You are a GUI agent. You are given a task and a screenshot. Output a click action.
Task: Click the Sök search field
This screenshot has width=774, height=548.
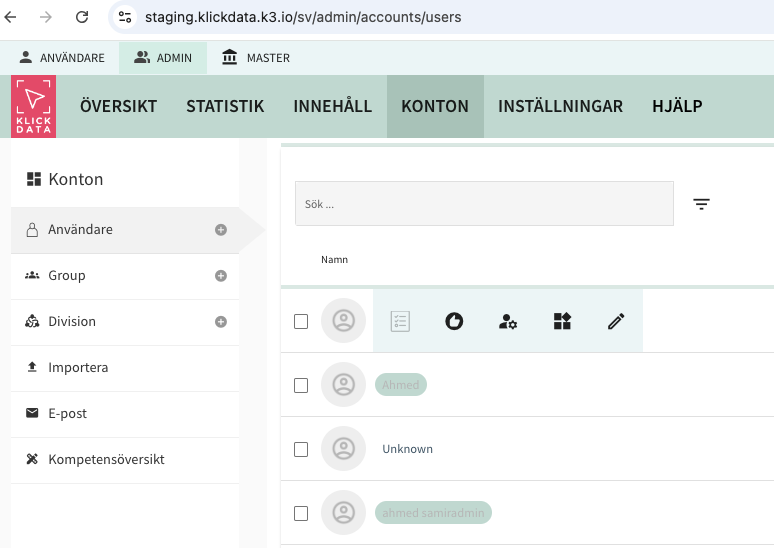[484, 204]
